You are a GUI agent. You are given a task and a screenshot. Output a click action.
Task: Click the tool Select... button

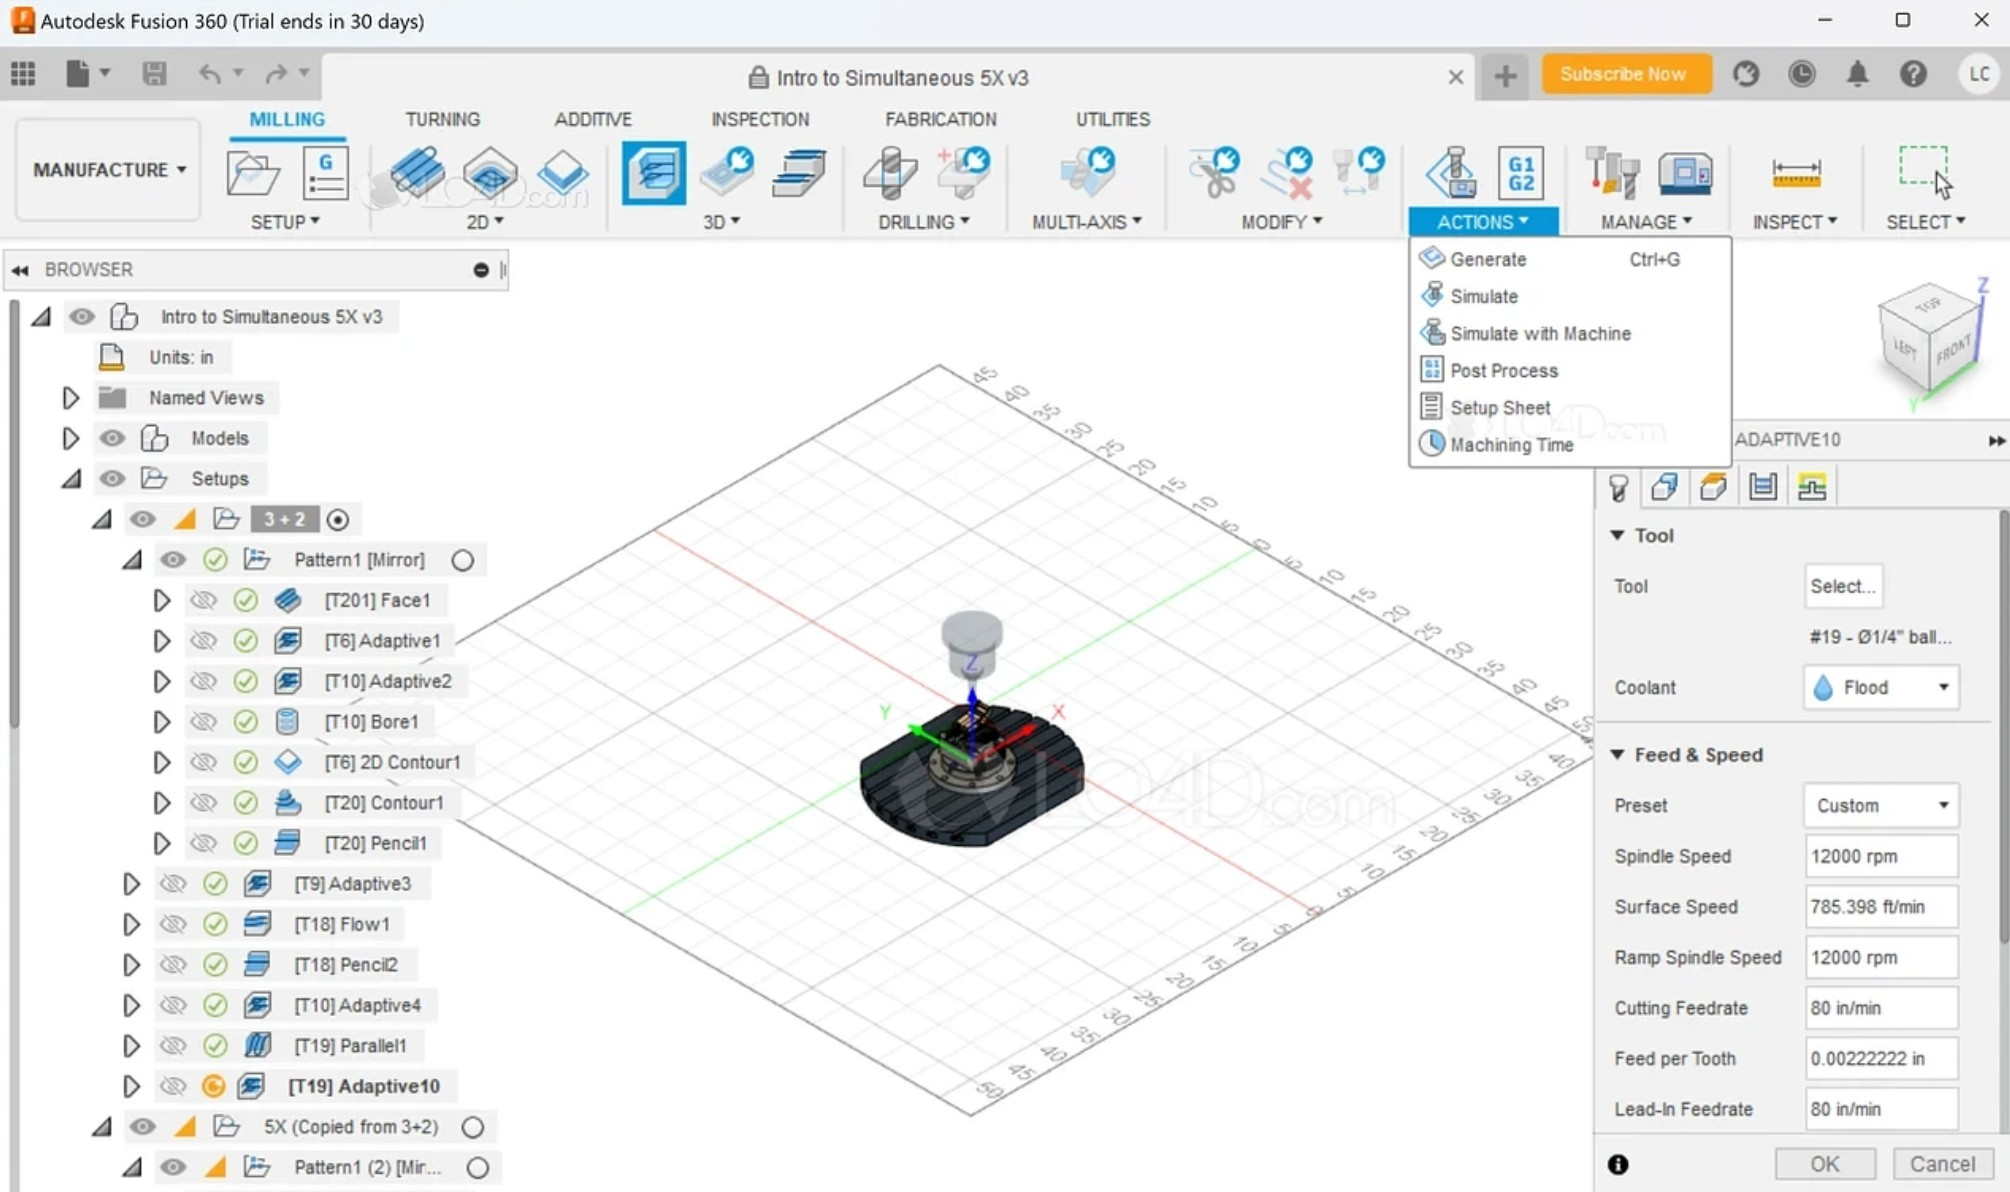[1843, 586]
